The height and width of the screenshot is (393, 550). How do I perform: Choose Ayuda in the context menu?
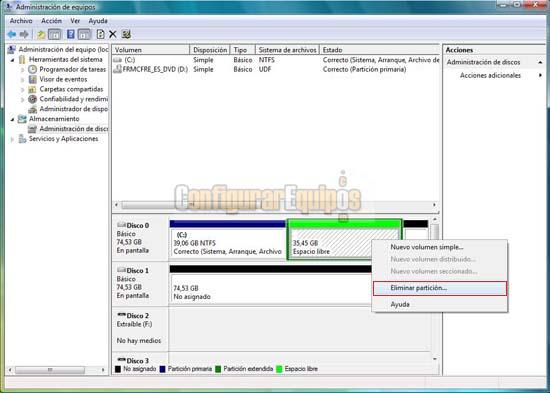pyautogui.click(x=440, y=304)
